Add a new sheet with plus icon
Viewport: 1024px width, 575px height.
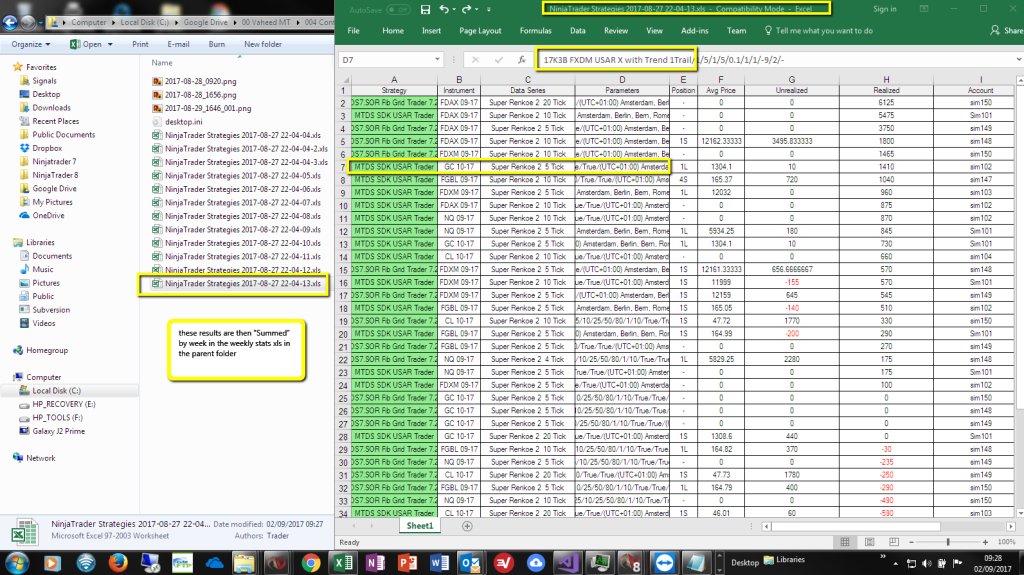tap(467, 526)
